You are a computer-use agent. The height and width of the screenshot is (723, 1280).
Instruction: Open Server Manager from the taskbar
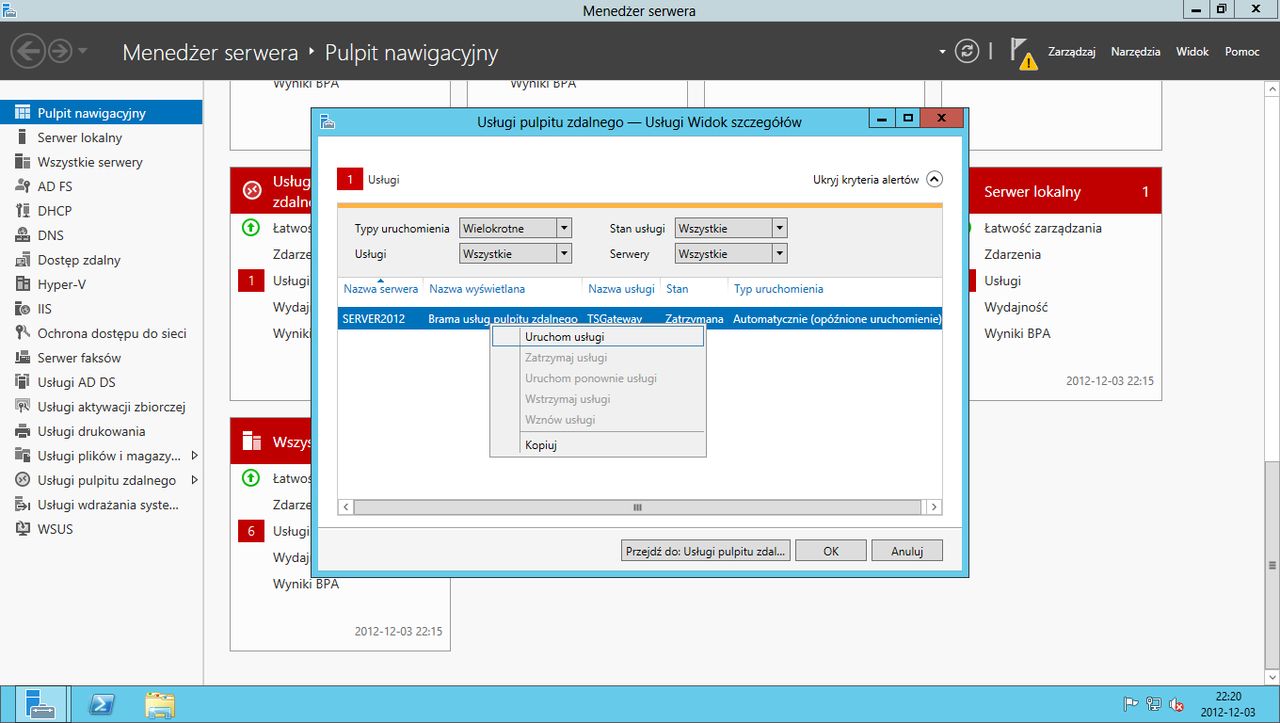[40, 705]
